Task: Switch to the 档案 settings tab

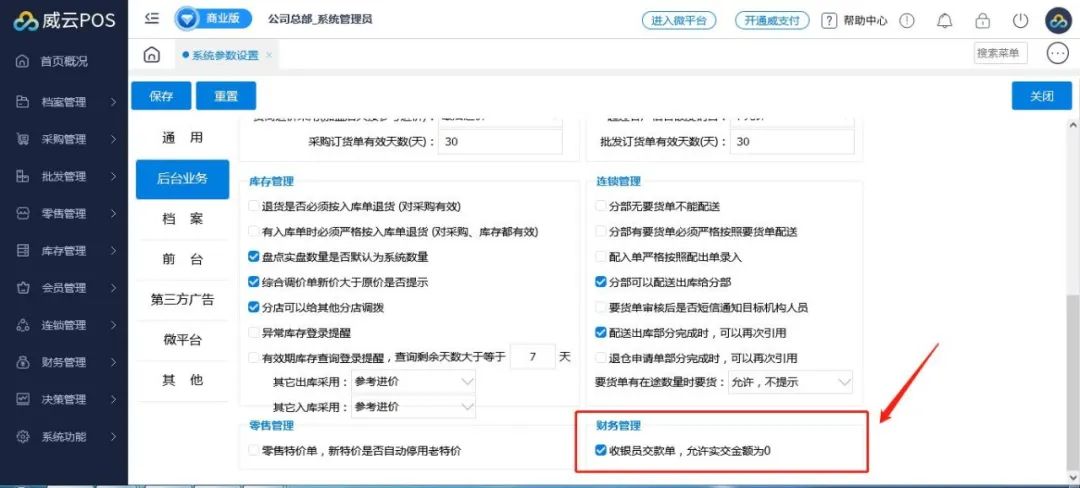Action: point(182,219)
